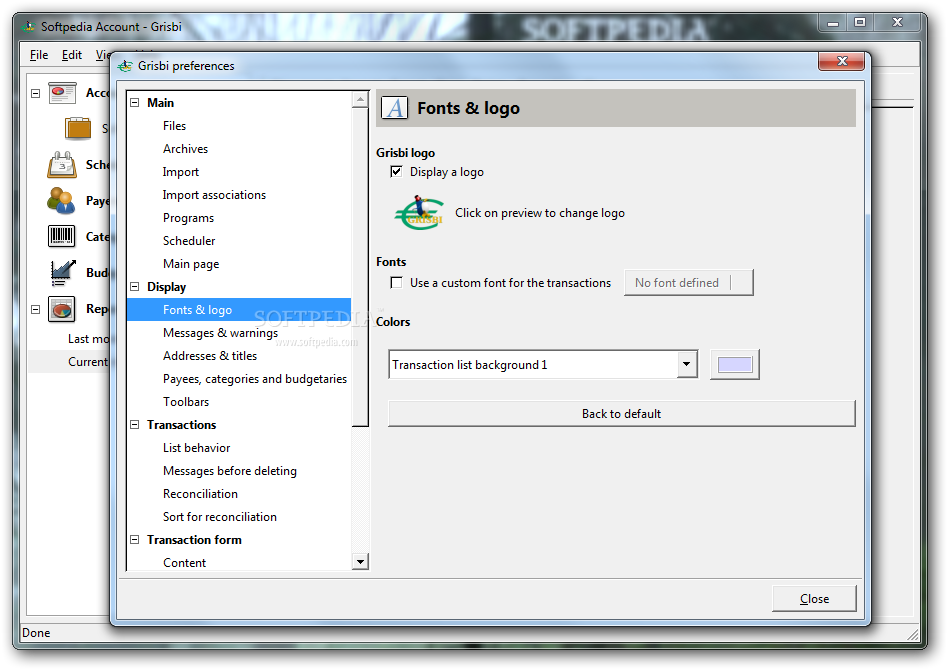Collapse the Main tree section
948x670 pixels.
coord(135,103)
